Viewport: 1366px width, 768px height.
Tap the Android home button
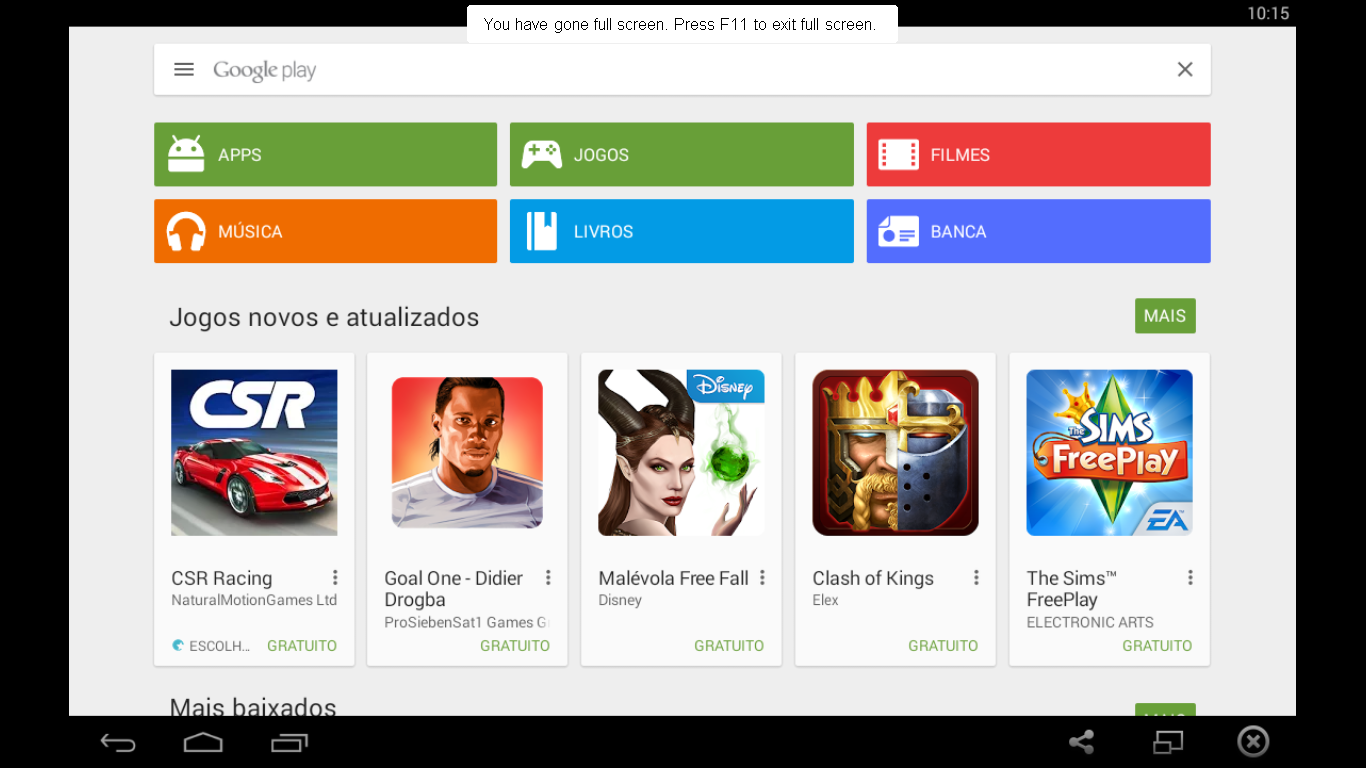tap(203, 742)
